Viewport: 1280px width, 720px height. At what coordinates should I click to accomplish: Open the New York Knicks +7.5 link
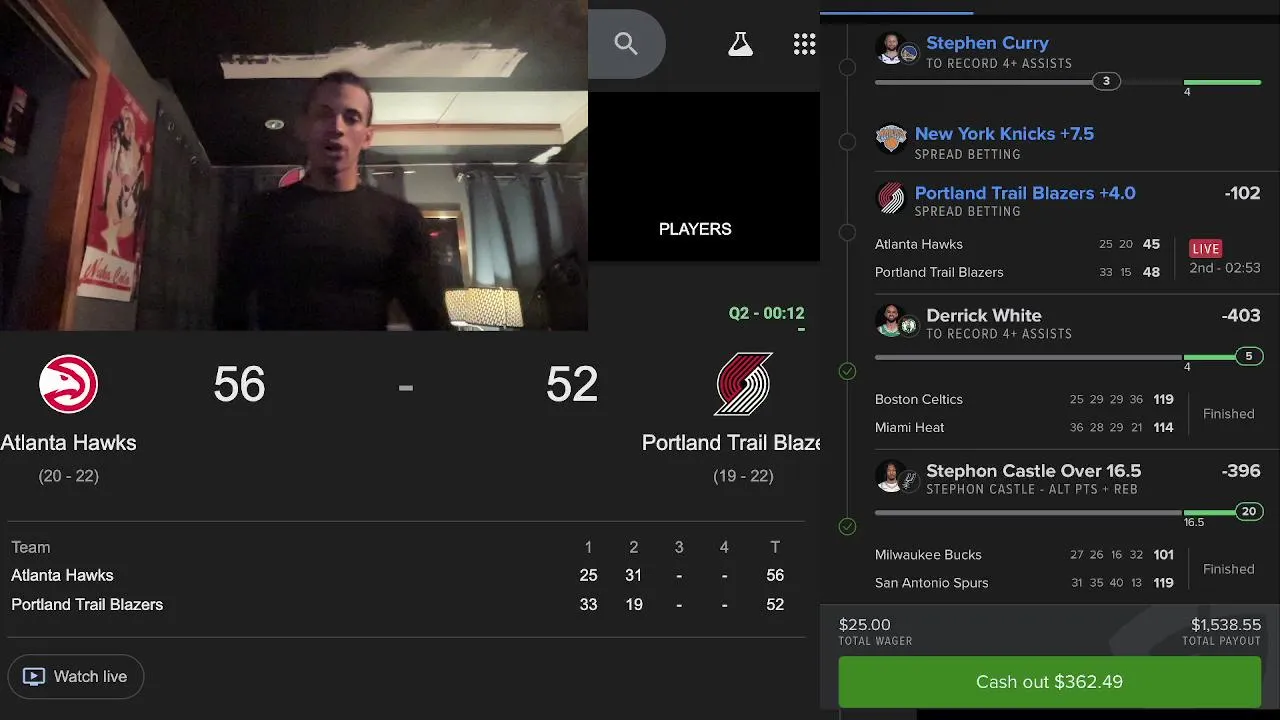point(1004,134)
